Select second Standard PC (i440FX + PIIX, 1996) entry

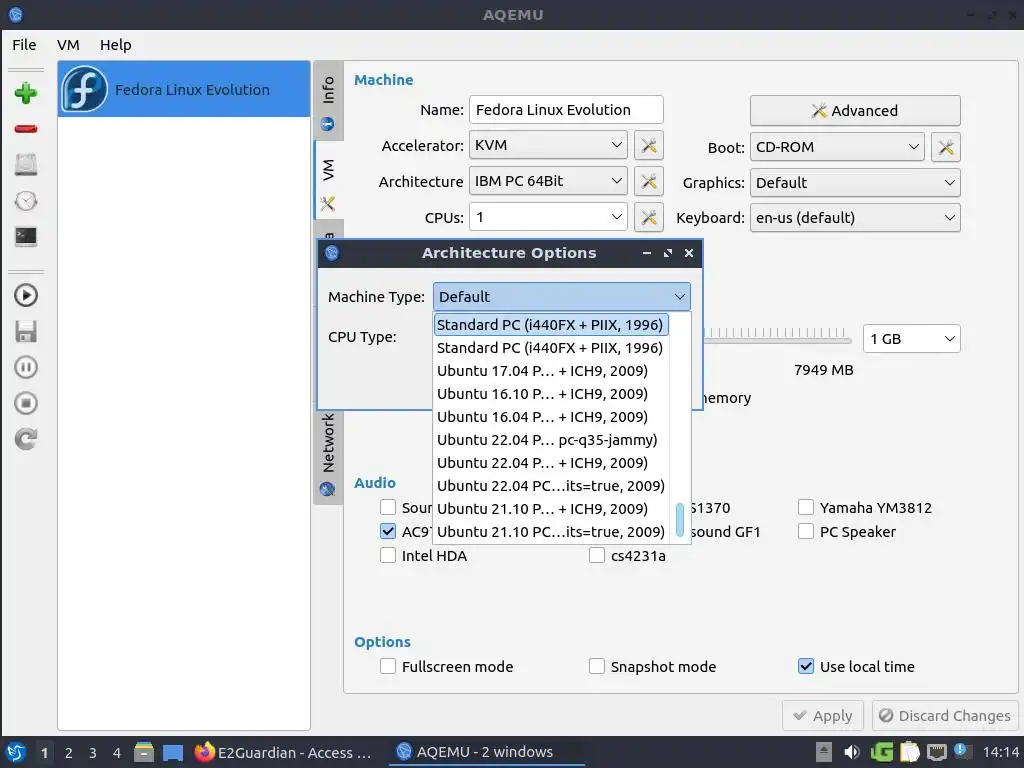point(551,347)
